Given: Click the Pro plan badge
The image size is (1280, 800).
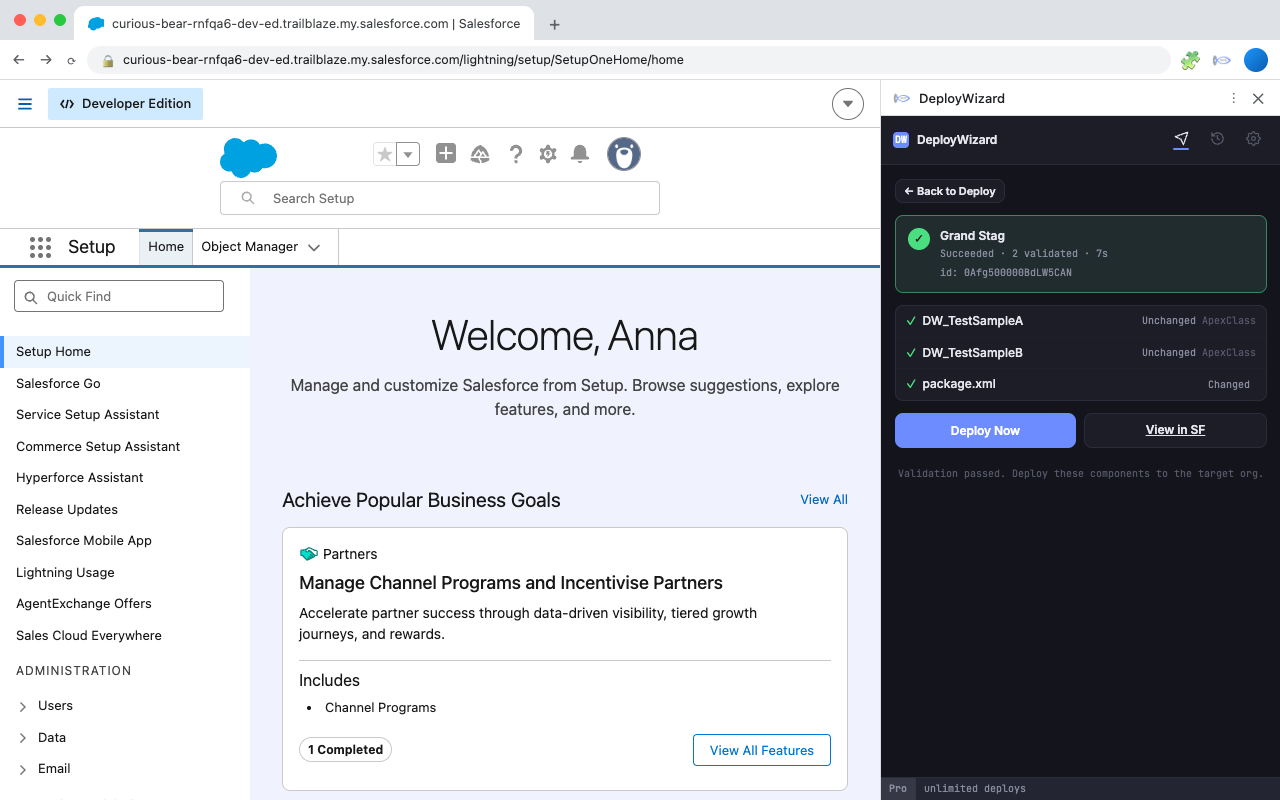Looking at the screenshot, I should [x=898, y=789].
